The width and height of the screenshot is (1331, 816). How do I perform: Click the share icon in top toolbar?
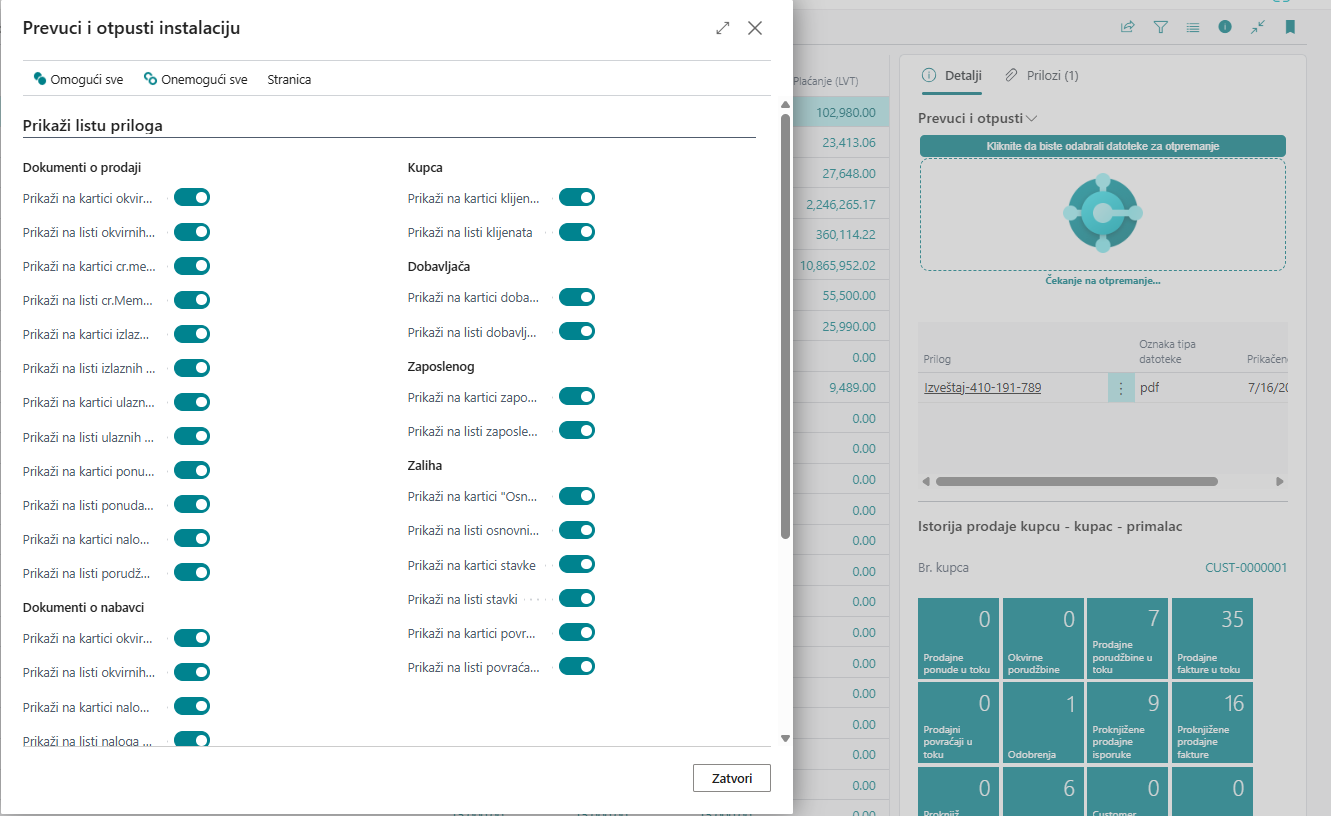(1128, 27)
